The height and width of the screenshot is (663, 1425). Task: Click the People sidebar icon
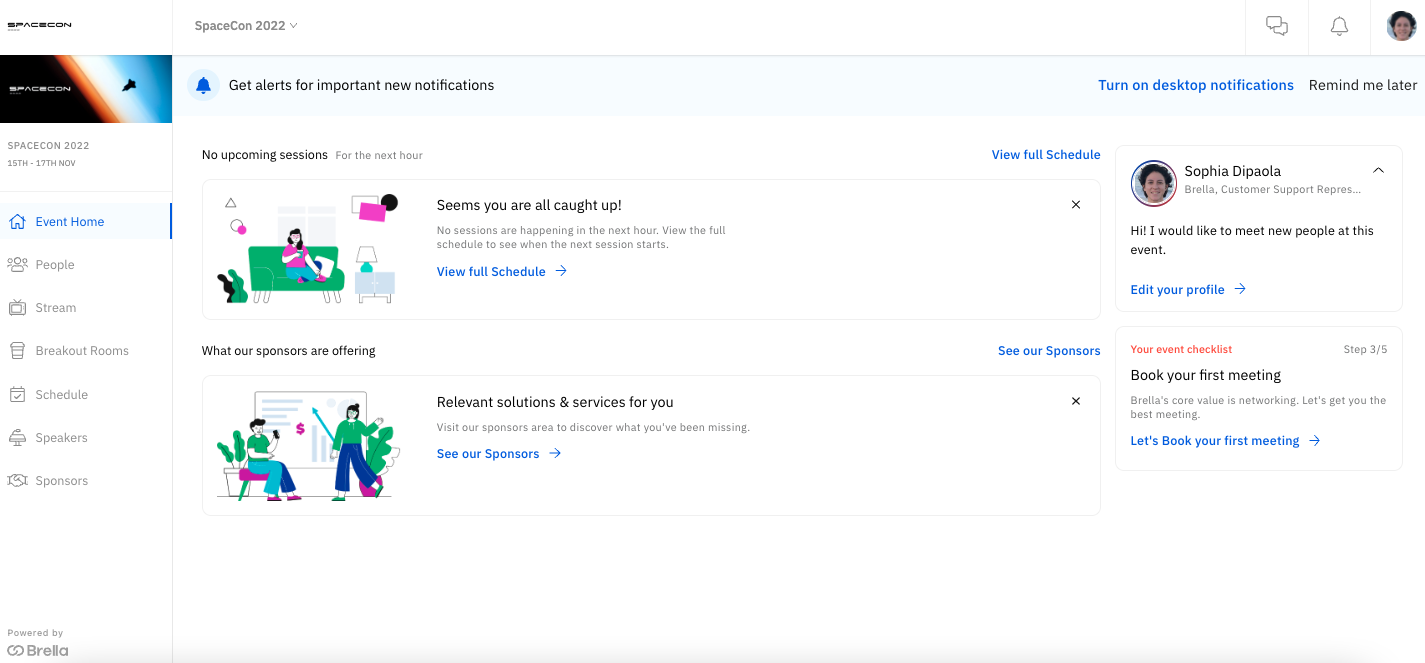[x=17, y=265]
